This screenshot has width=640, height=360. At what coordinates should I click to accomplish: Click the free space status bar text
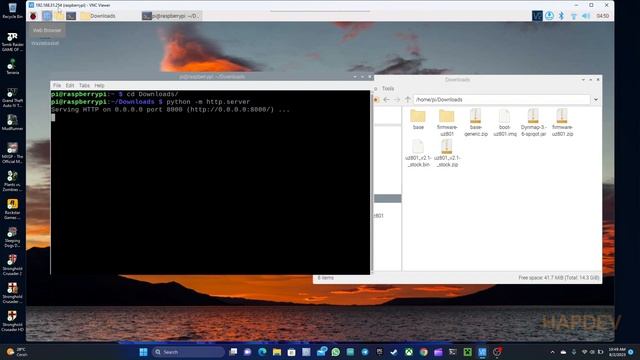pos(558,278)
